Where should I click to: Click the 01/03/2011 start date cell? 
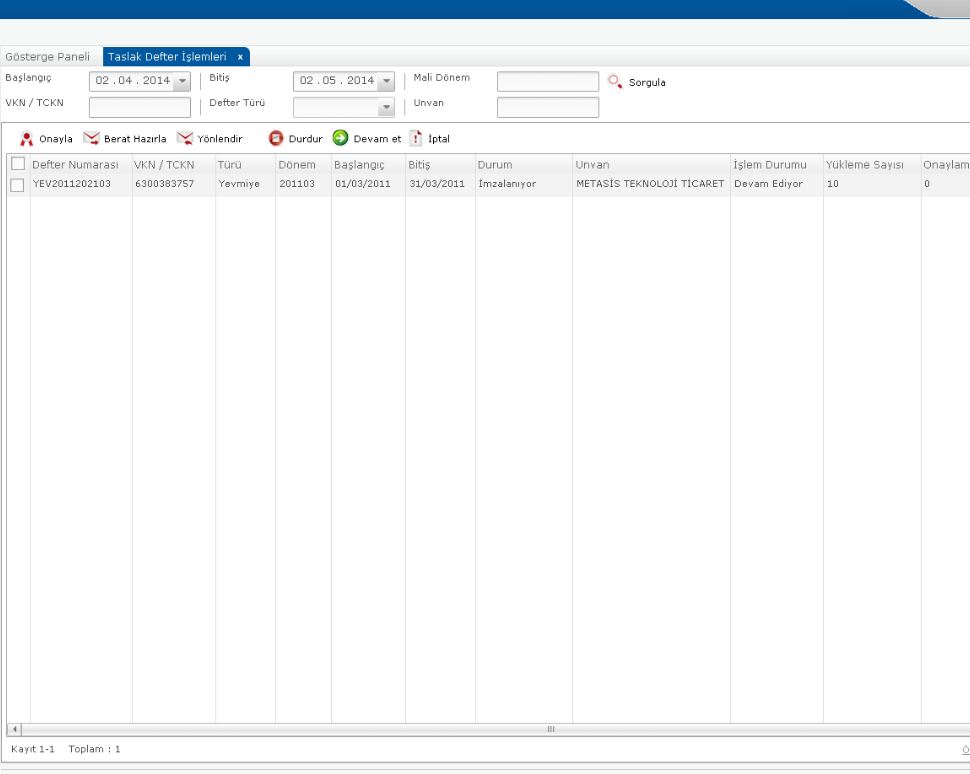pos(363,184)
